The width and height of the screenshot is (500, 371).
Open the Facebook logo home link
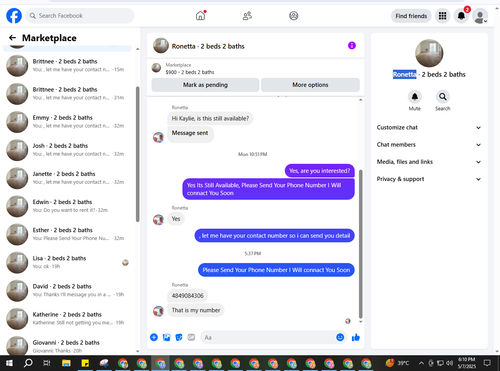point(14,16)
